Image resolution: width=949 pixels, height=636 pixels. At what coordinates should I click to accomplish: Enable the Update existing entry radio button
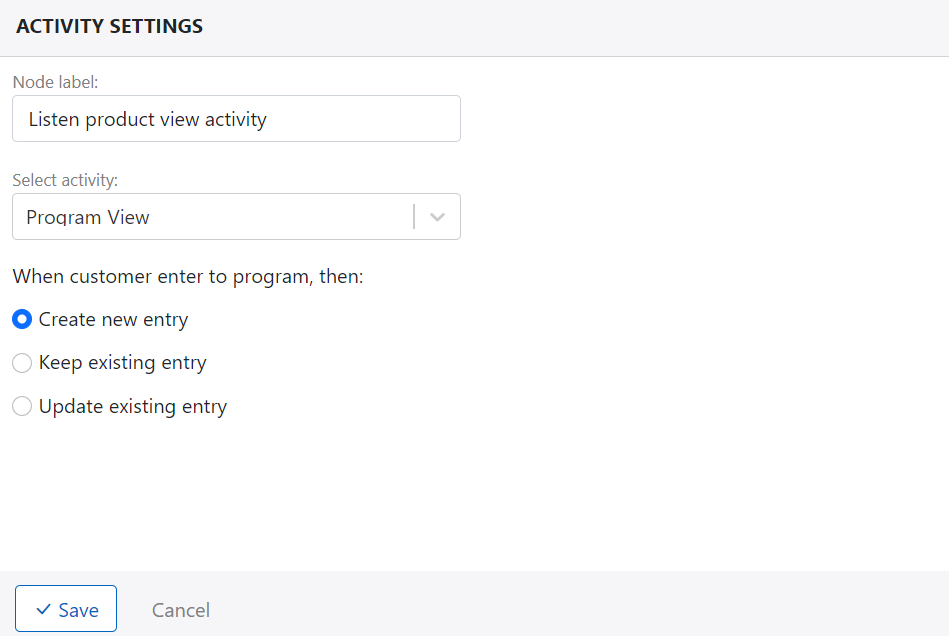(22, 407)
